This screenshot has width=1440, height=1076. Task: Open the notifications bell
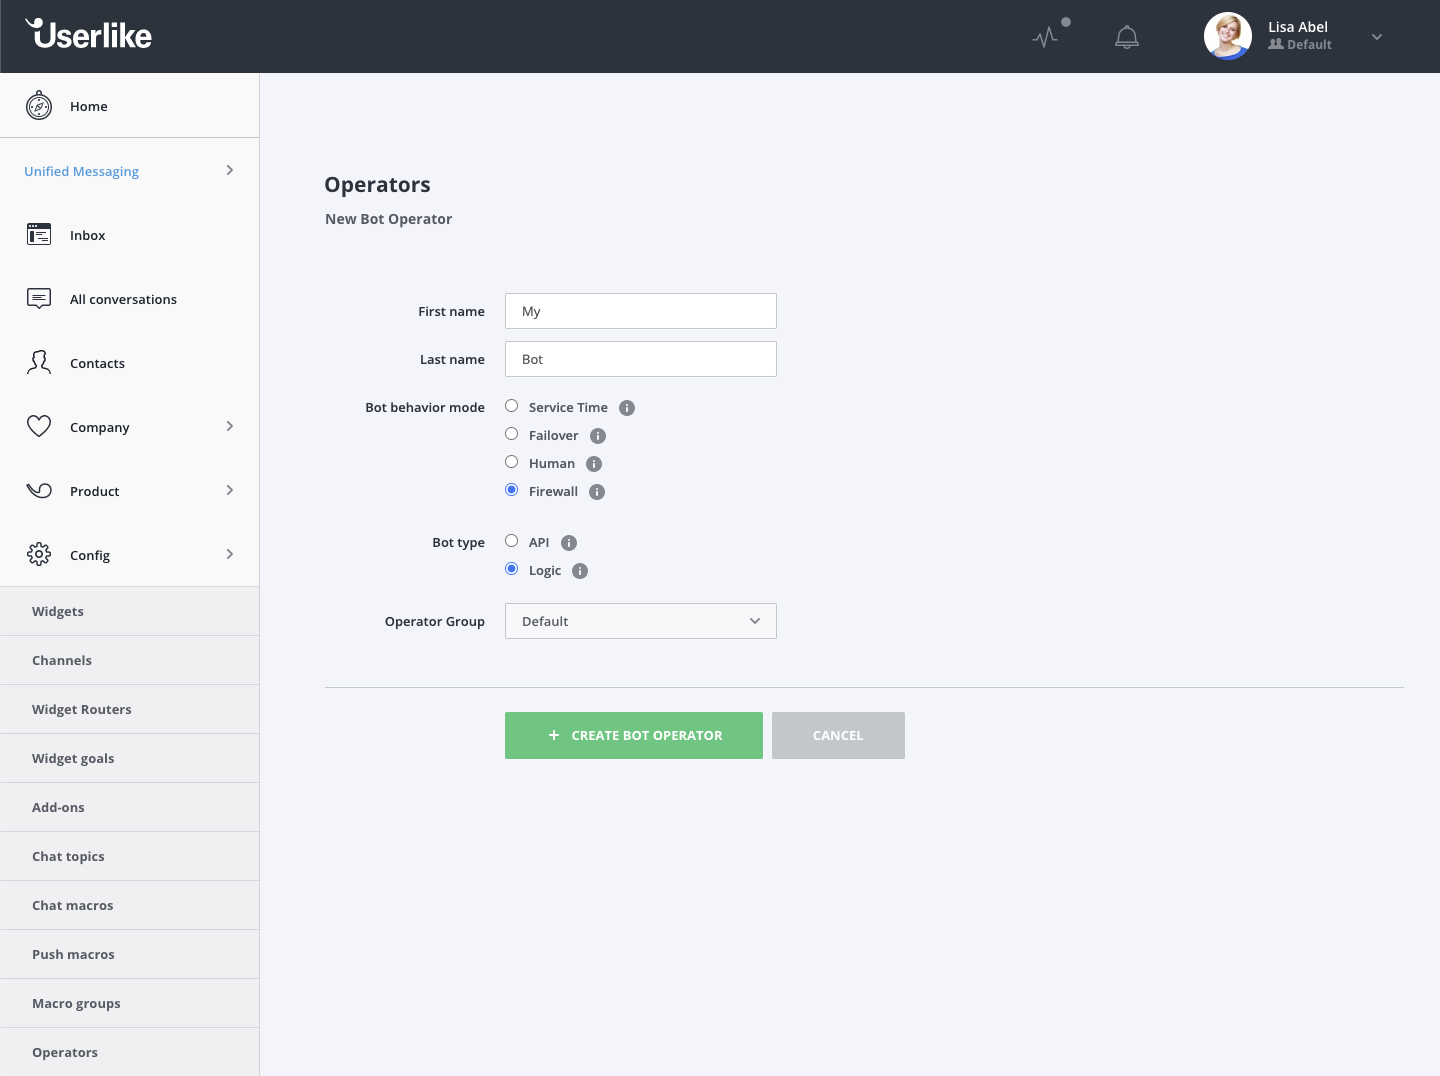click(x=1127, y=38)
